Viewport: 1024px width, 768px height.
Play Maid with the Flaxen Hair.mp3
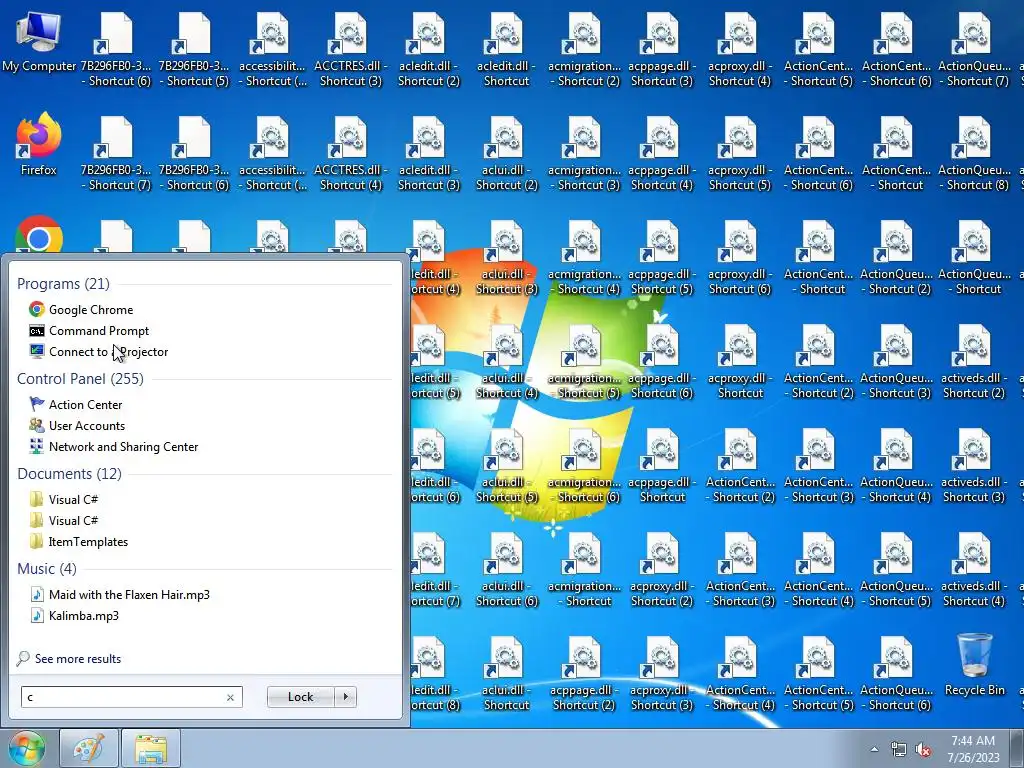click(120, 594)
